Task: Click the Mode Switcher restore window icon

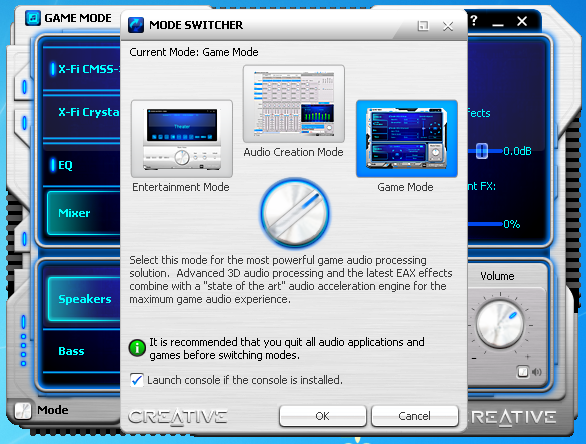Action: 423,26
